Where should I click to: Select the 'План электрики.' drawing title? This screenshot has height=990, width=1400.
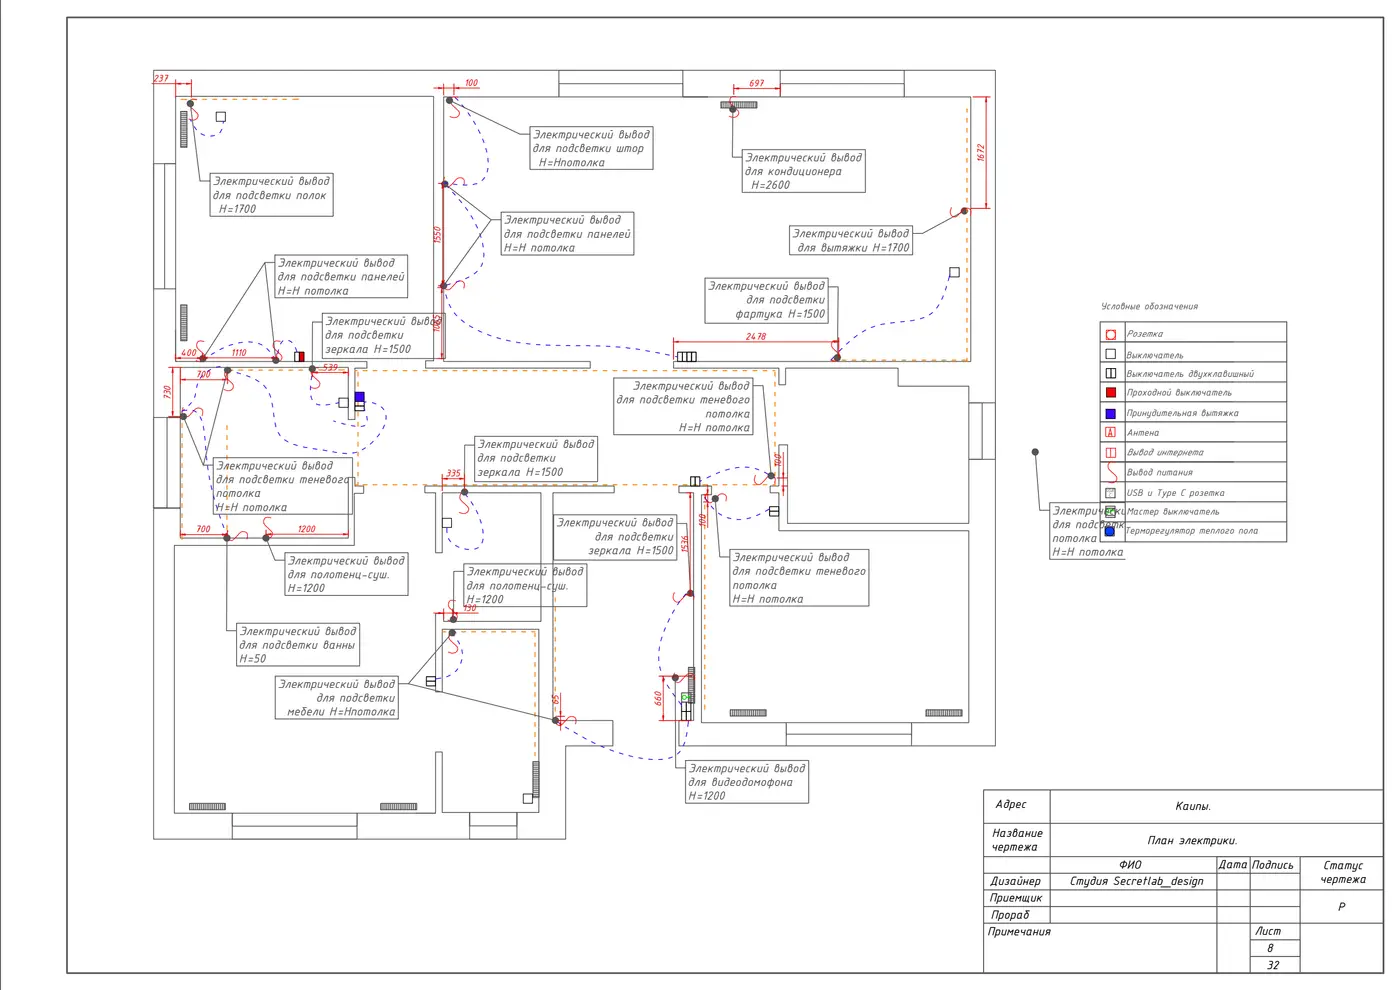(x=1192, y=841)
